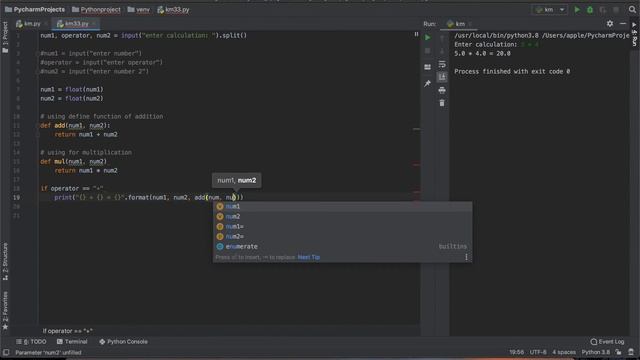Collapse comment block fold marker at #num1
The image size is (640, 360).
pyautogui.click(x=39, y=53)
